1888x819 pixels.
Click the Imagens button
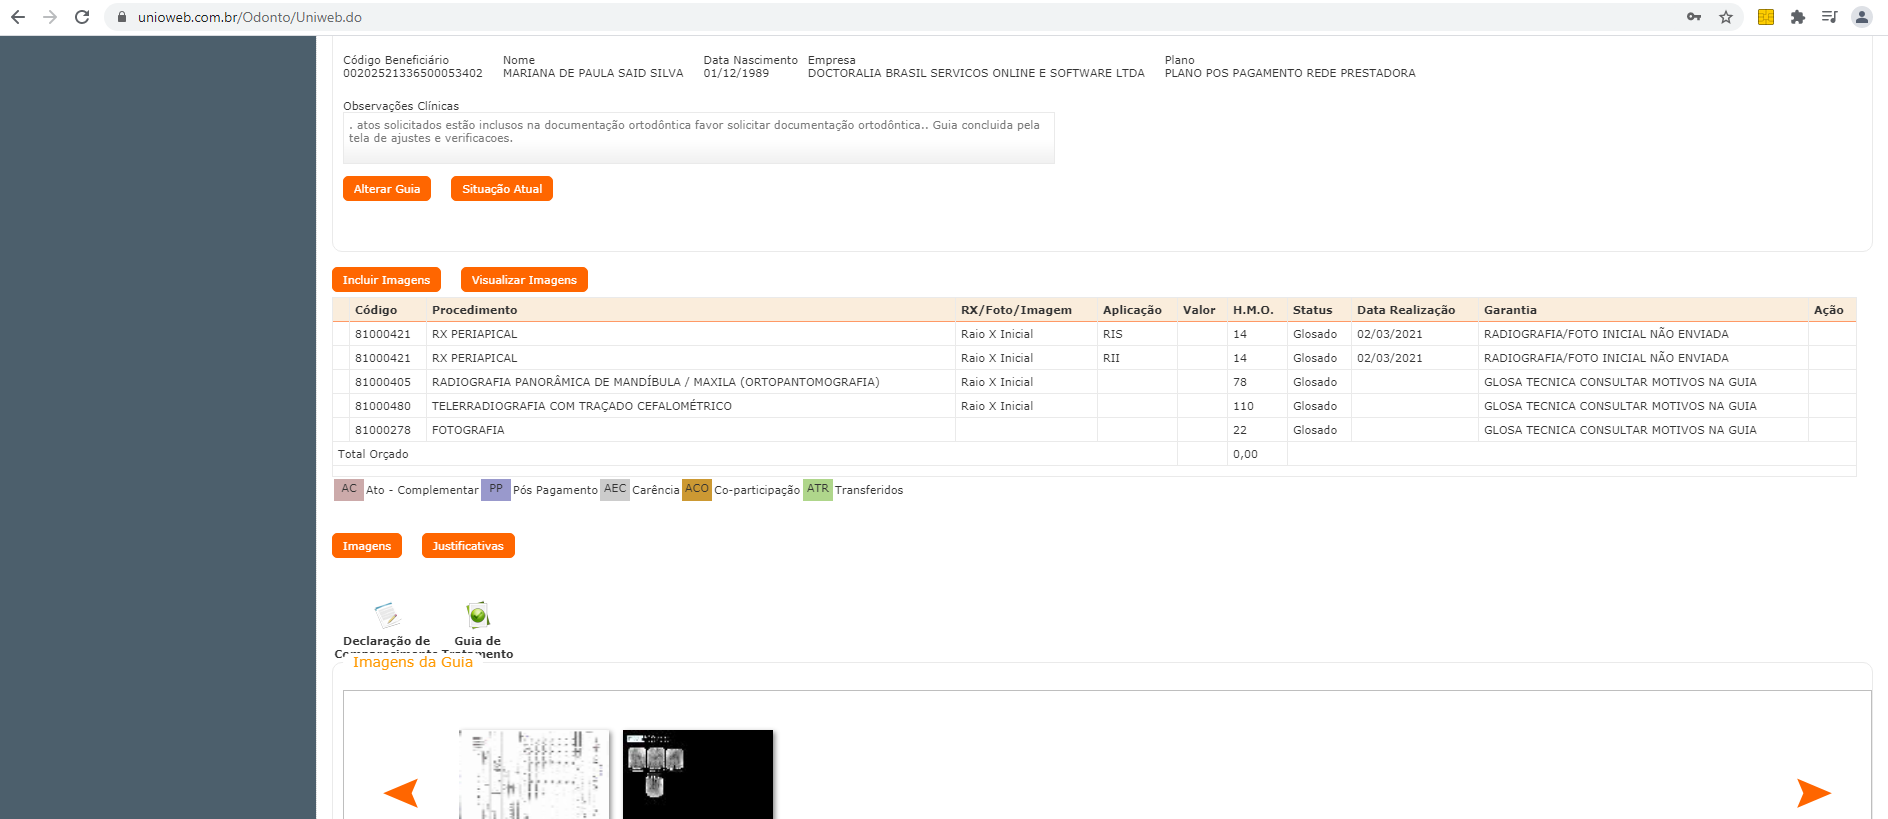[367, 546]
